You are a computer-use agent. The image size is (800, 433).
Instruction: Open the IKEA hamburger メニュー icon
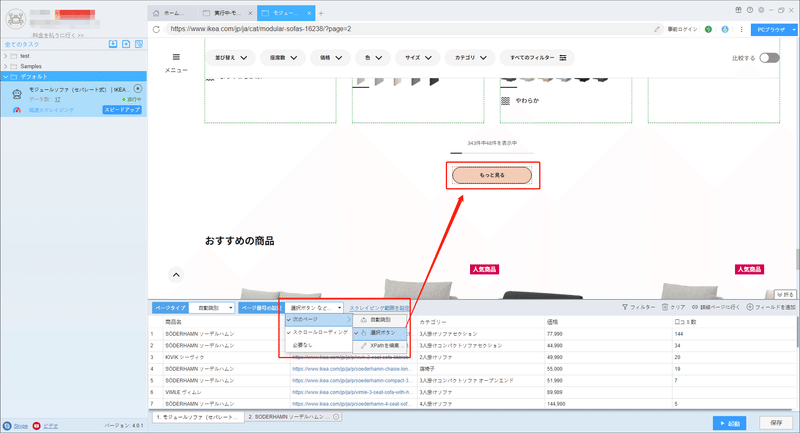pyautogui.click(x=176, y=57)
